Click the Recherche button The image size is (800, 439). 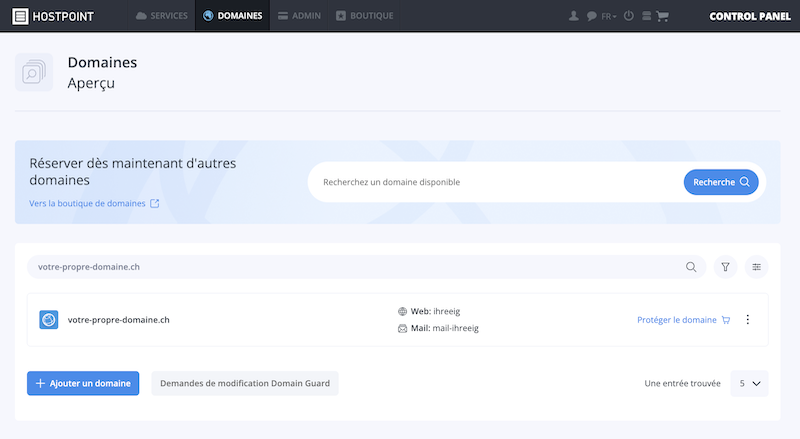point(721,182)
